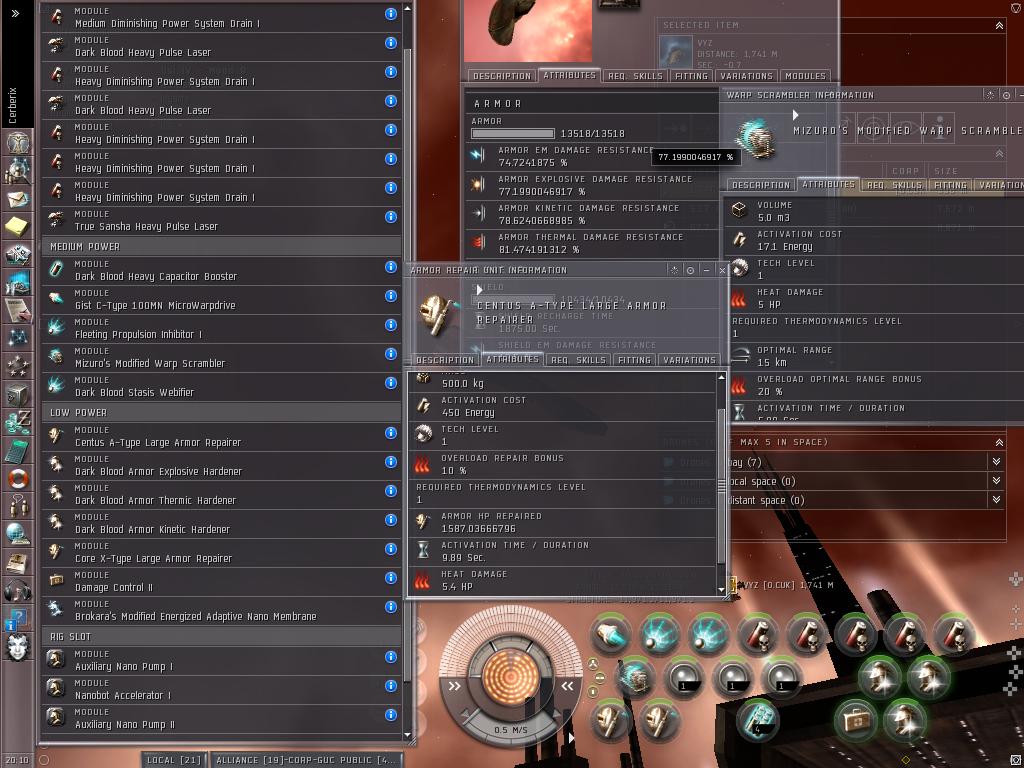The height and width of the screenshot is (768, 1024).
Task: Show info for Gist C-Type 100MN MicroWarpdrive
Action: point(391,295)
